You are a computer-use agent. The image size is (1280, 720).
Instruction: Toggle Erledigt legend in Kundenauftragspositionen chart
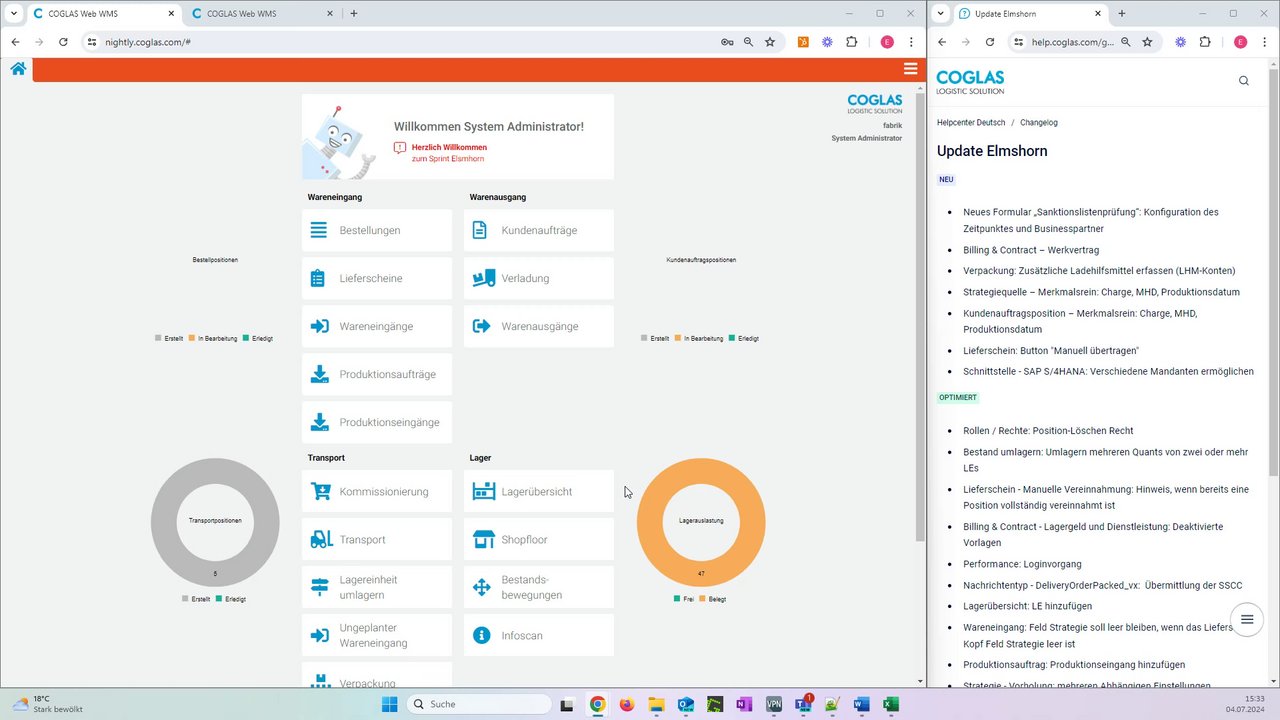tap(744, 339)
